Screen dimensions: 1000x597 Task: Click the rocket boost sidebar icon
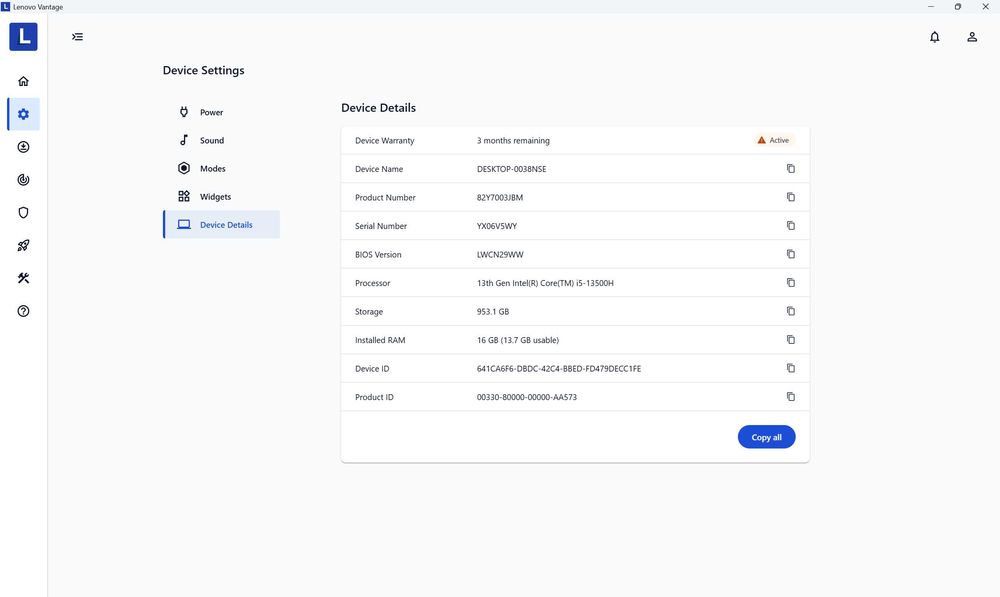(x=23, y=246)
